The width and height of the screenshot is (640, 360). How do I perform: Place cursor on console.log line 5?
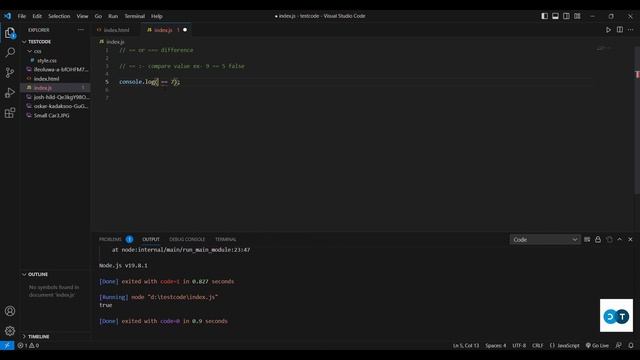pos(149,82)
